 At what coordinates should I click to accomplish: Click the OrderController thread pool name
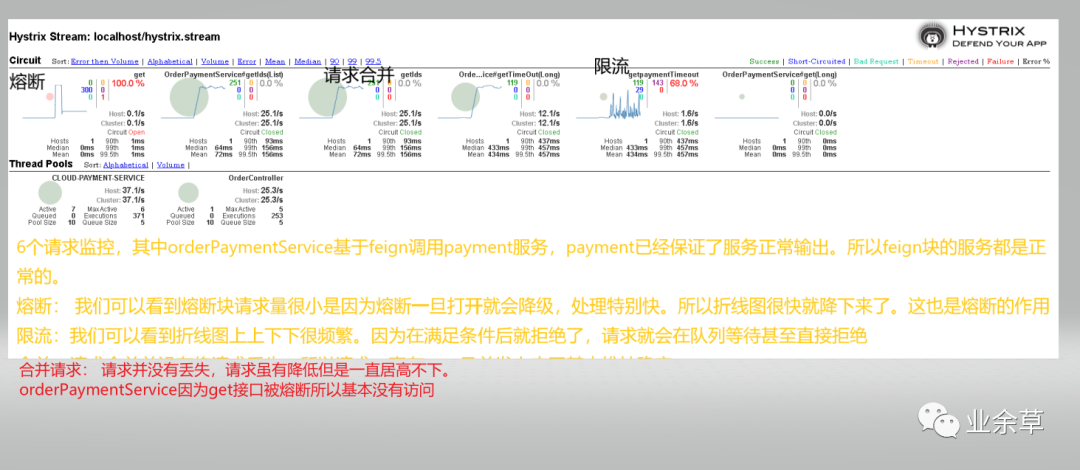[x=256, y=178]
